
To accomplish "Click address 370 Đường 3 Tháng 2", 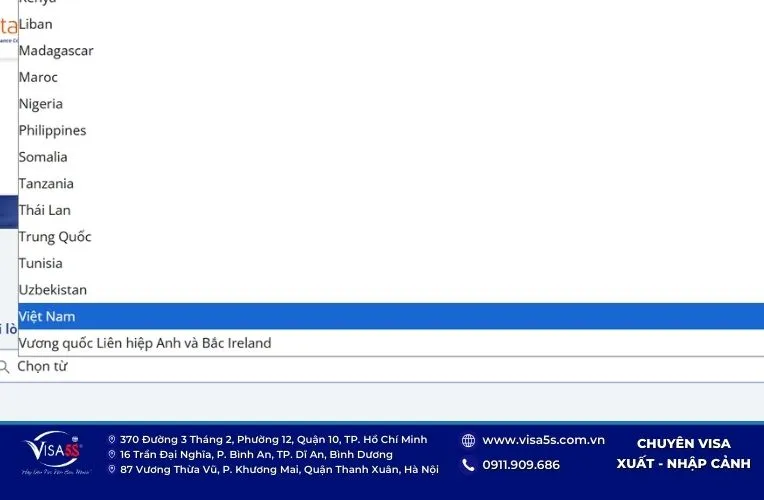I will [273, 440].
